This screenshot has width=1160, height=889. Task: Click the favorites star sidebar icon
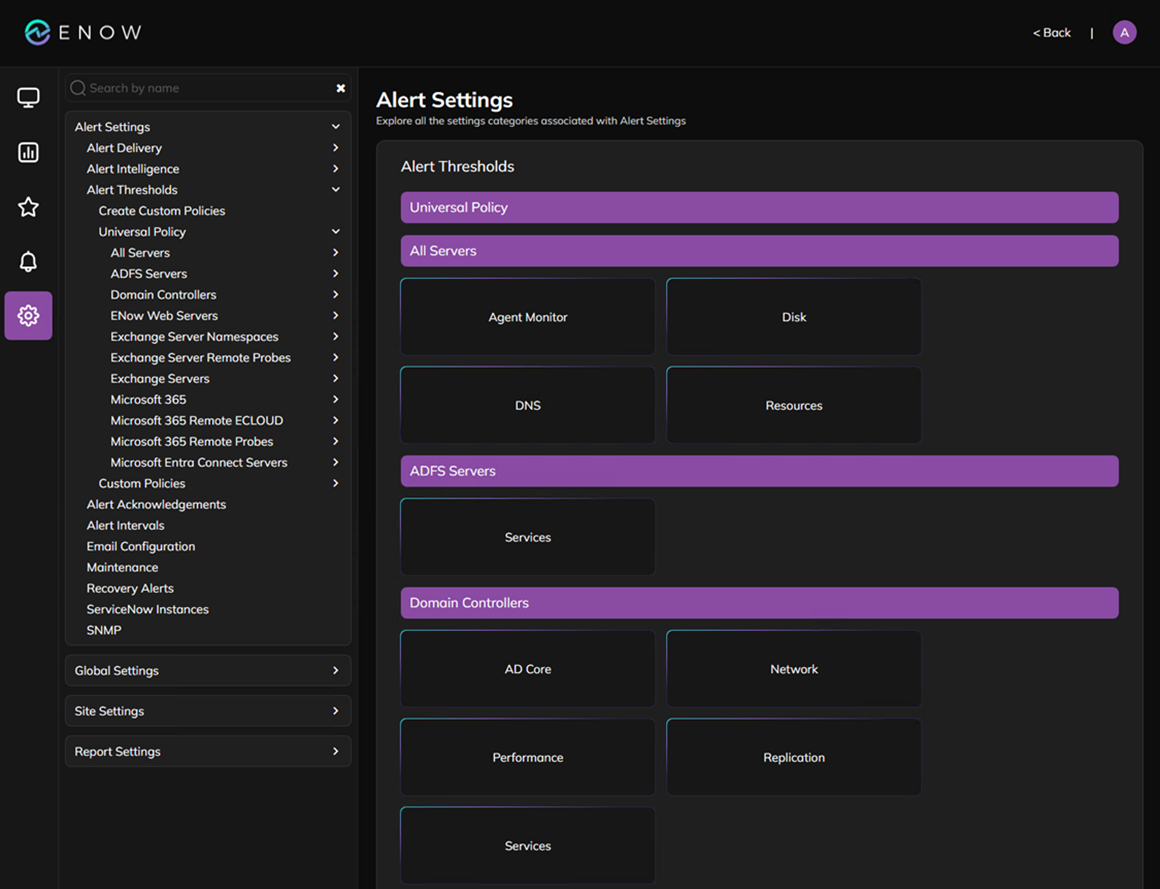(28, 207)
